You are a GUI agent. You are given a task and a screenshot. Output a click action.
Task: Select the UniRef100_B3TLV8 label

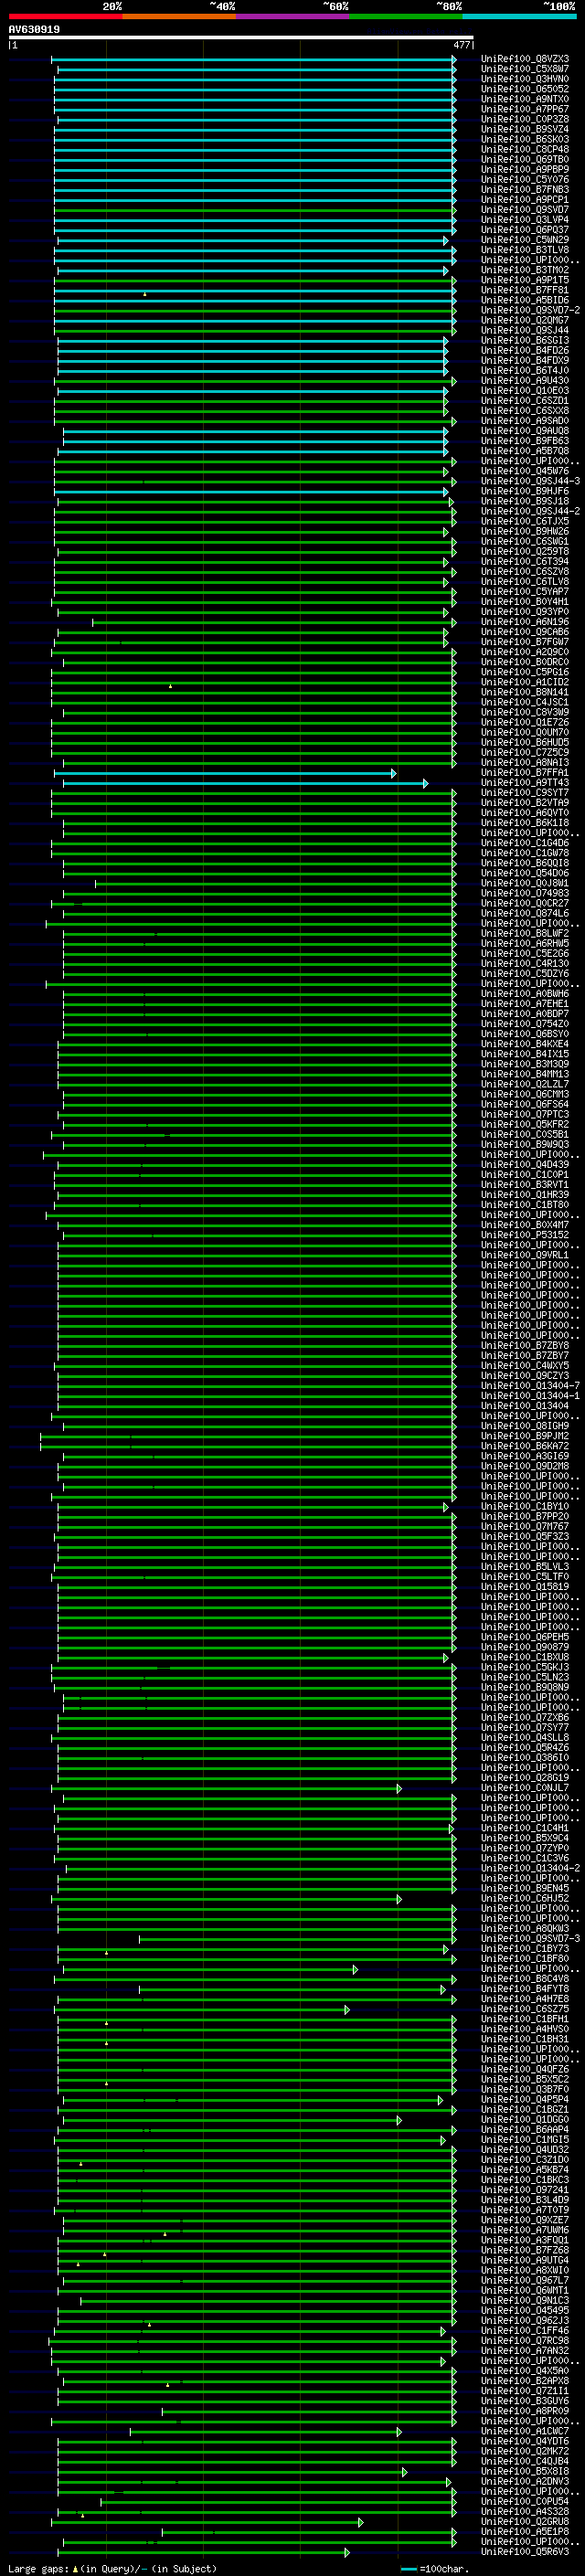(524, 250)
